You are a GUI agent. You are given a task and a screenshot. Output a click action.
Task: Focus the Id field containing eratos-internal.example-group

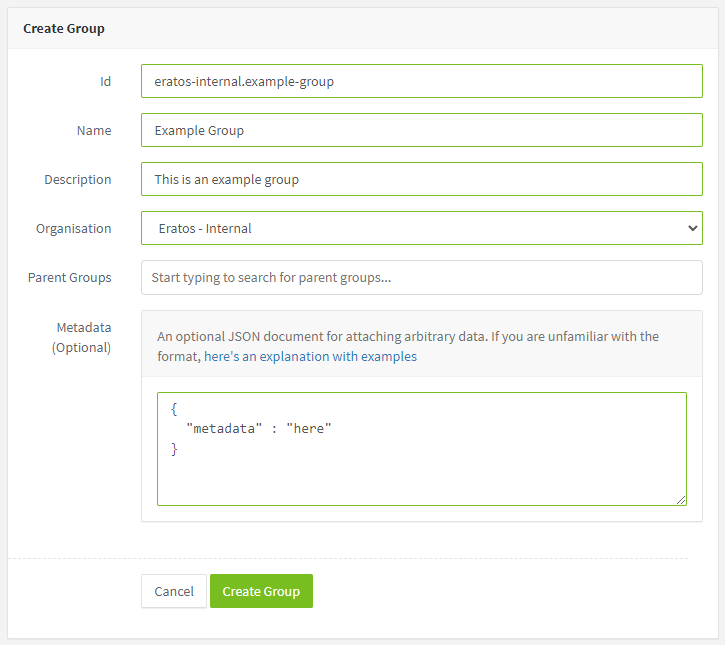tap(422, 81)
